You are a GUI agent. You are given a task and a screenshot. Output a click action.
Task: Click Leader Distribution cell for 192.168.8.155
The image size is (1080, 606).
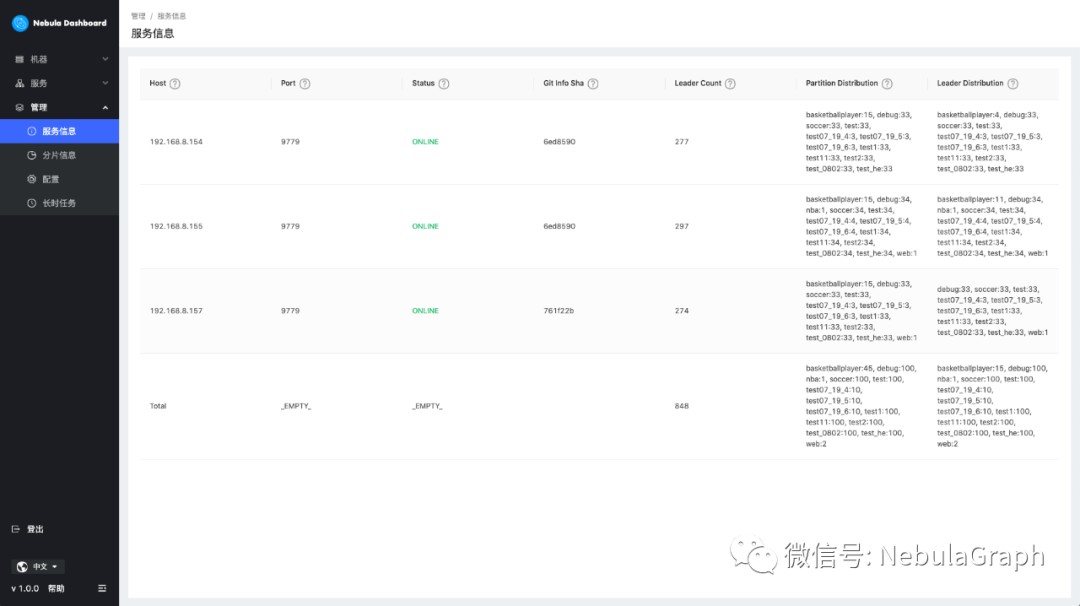tap(993, 227)
